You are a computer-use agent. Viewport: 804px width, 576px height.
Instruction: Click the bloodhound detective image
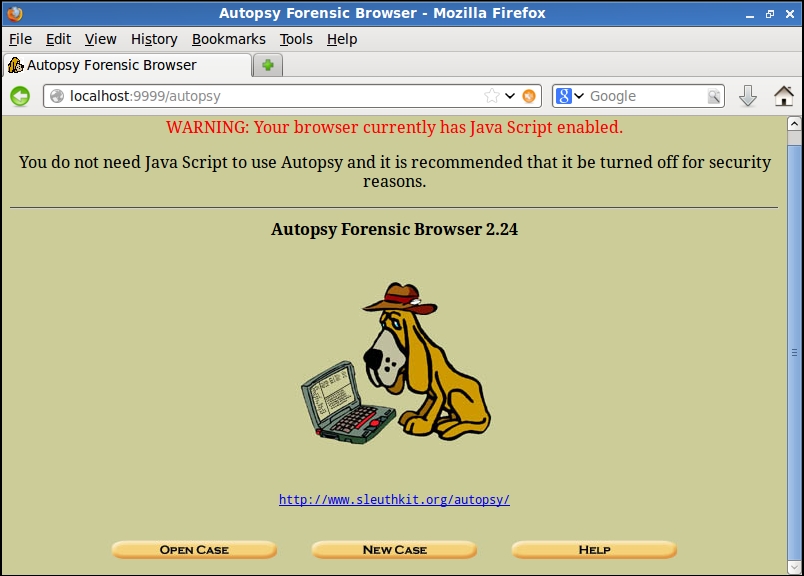point(395,363)
